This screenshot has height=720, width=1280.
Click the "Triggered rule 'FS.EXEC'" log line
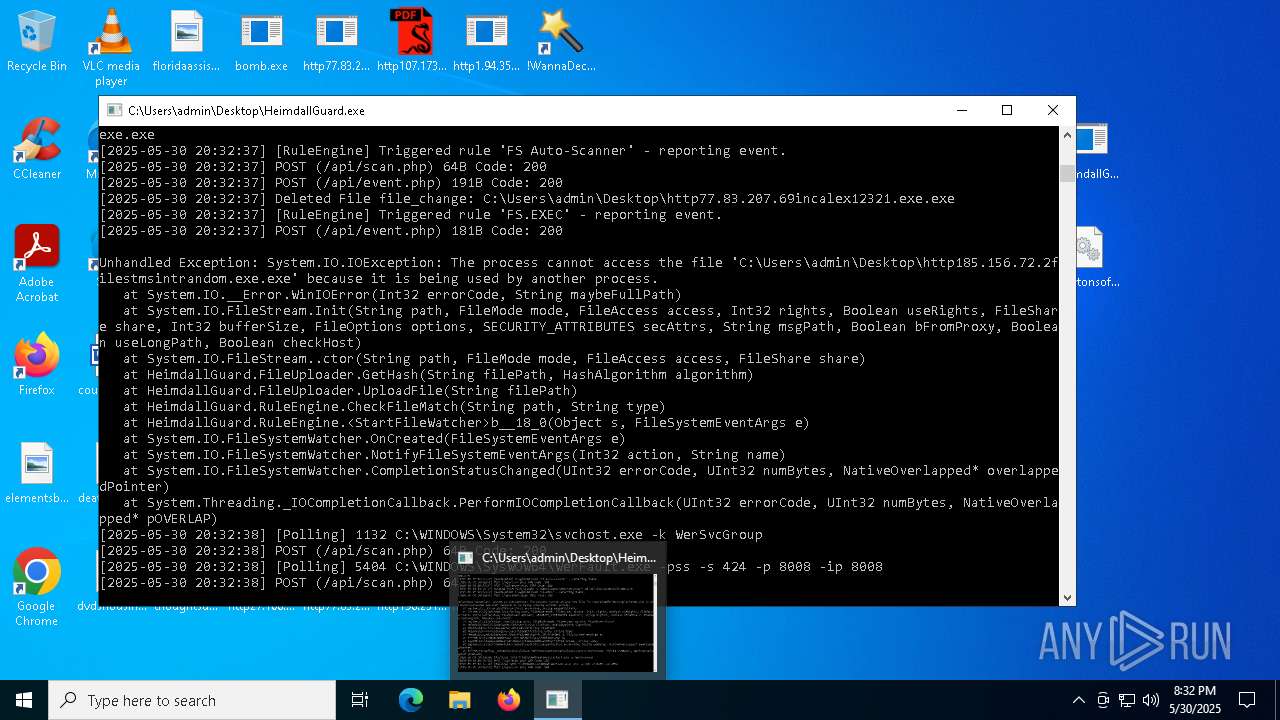pos(411,215)
